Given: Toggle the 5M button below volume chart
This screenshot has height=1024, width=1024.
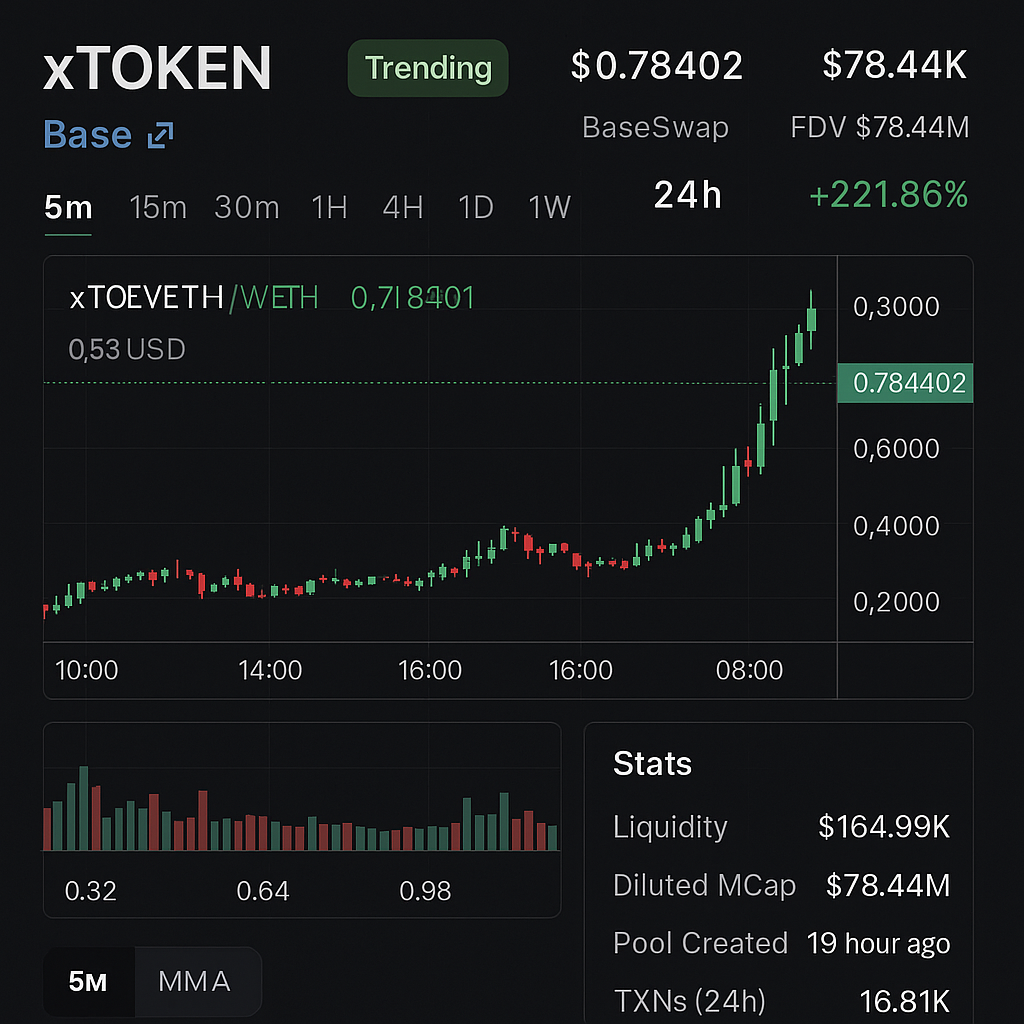Looking at the screenshot, I should (88, 982).
